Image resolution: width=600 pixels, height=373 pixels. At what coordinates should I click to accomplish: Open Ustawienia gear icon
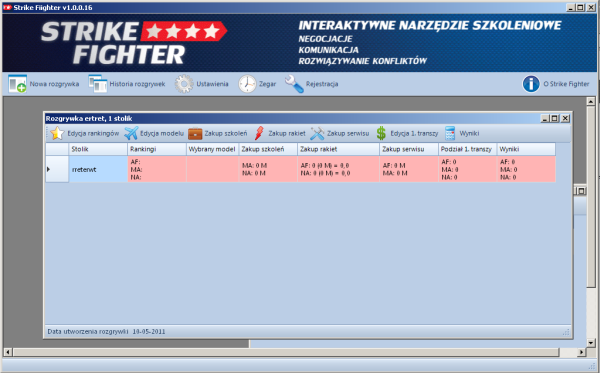click(x=184, y=84)
